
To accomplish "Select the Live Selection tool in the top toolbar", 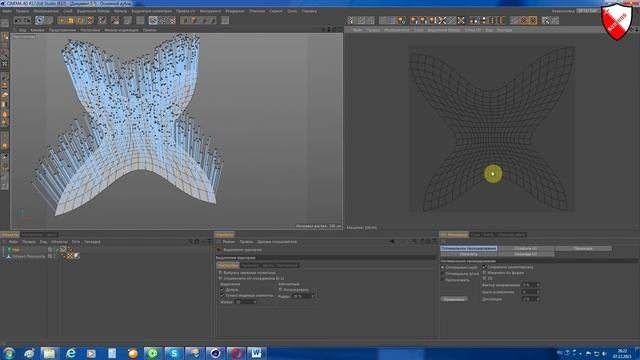I will point(39,20).
